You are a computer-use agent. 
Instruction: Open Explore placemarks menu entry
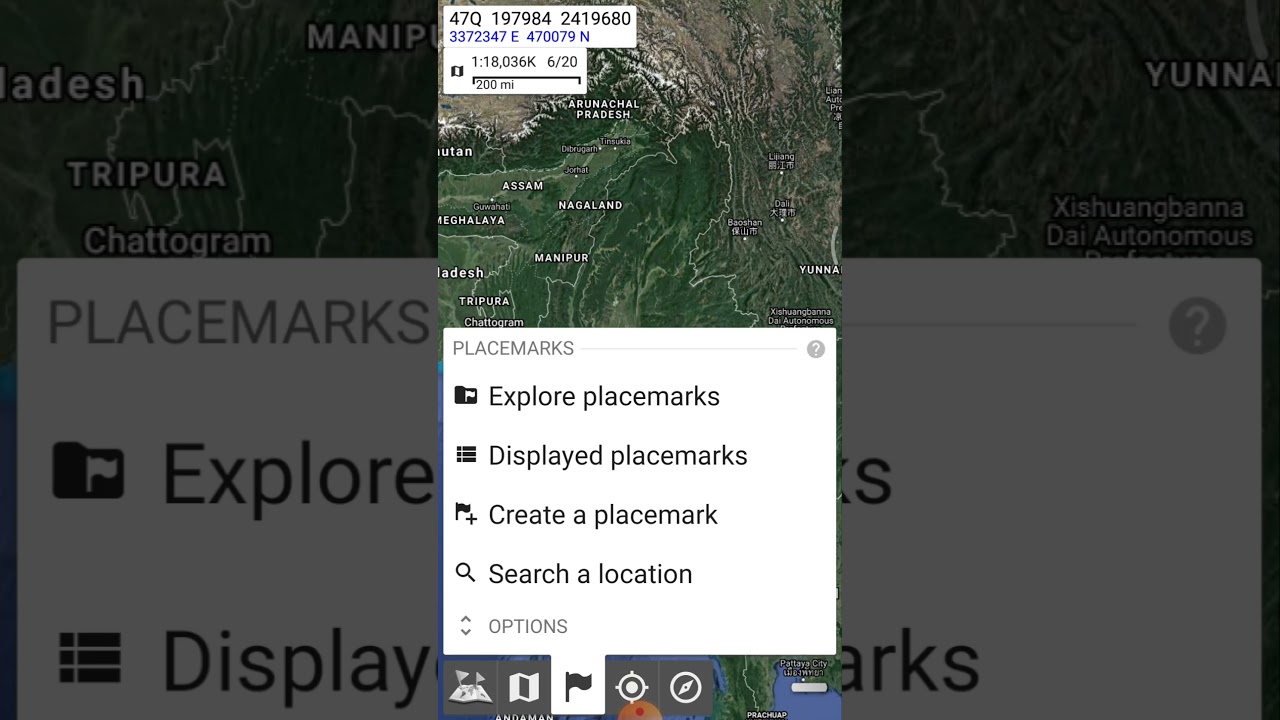(639, 397)
